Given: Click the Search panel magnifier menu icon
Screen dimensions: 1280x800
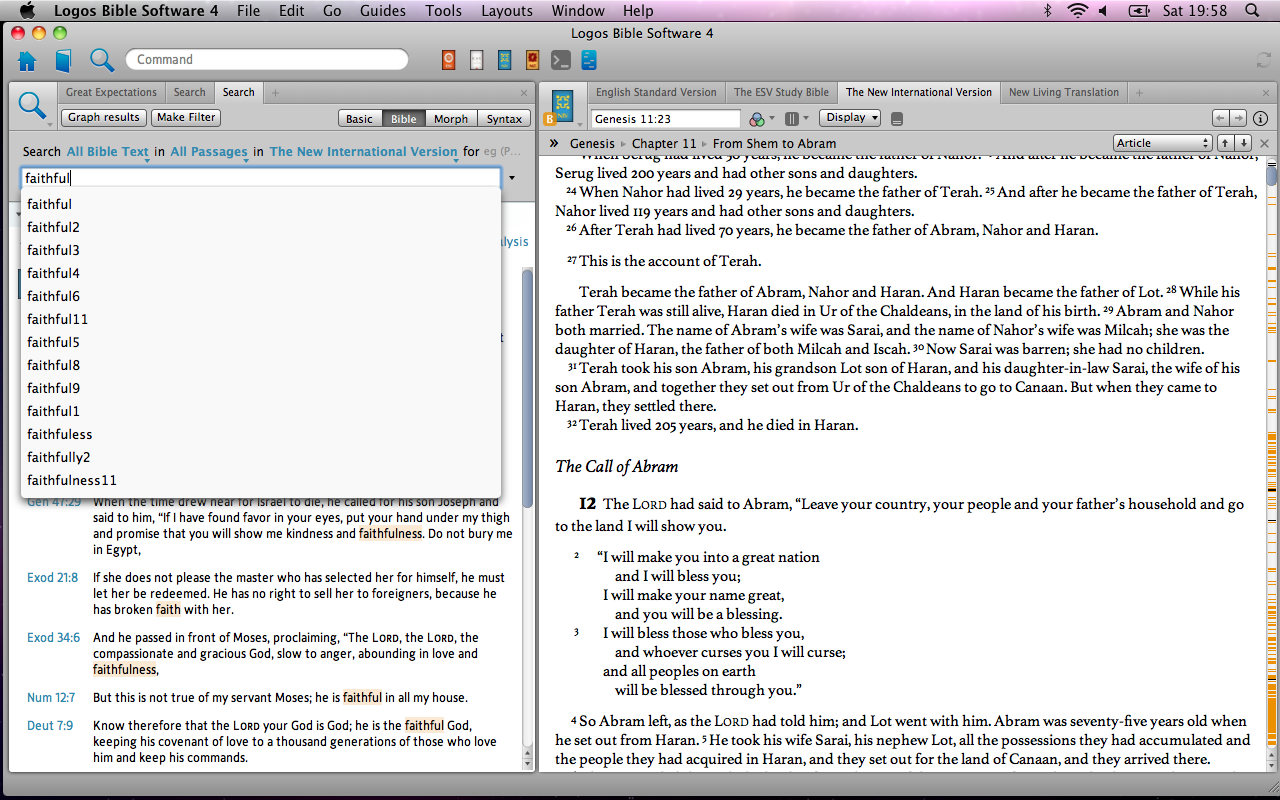Looking at the screenshot, I should [x=33, y=105].
